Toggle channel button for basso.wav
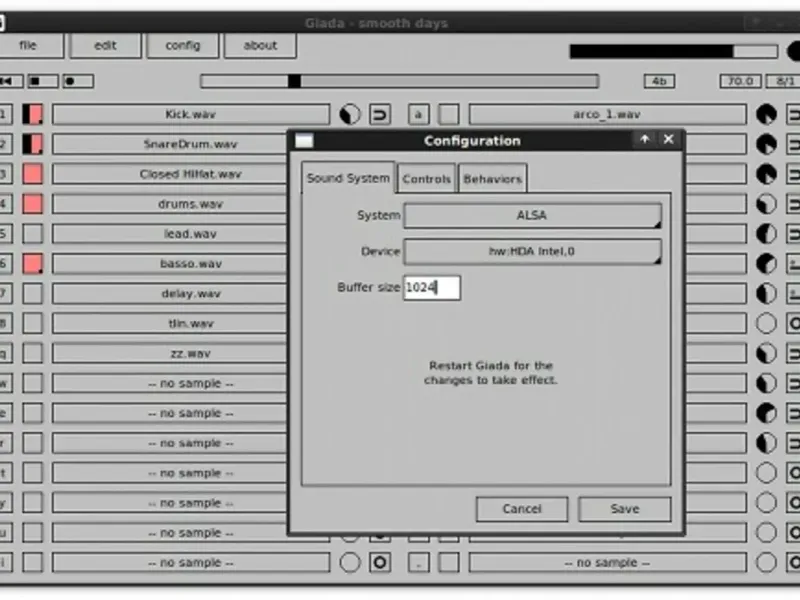Image resolution: width=800 pixels, height=600 pixels. [x=33, y=264]
